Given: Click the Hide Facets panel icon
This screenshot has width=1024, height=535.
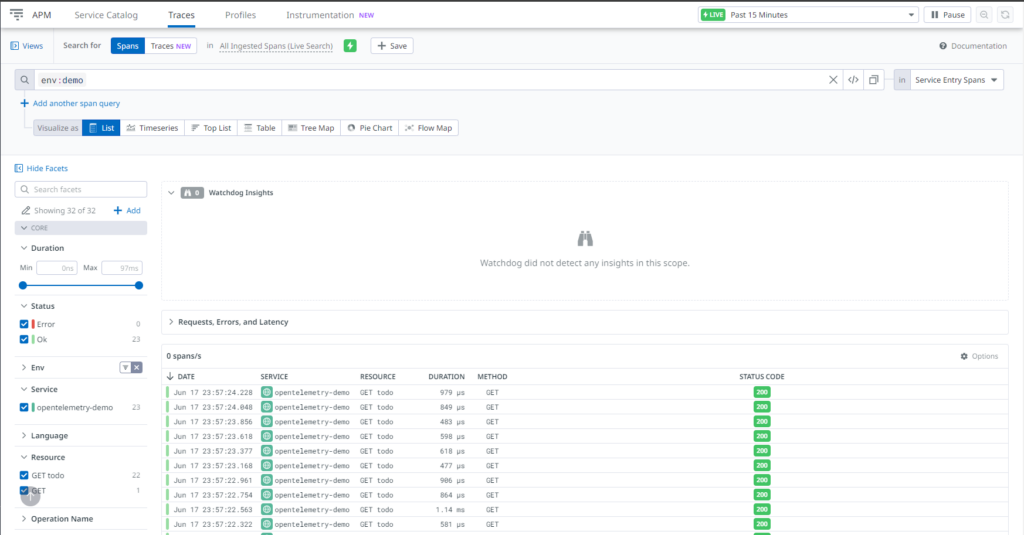Looking at the screenshot, I should click(18, 168).
